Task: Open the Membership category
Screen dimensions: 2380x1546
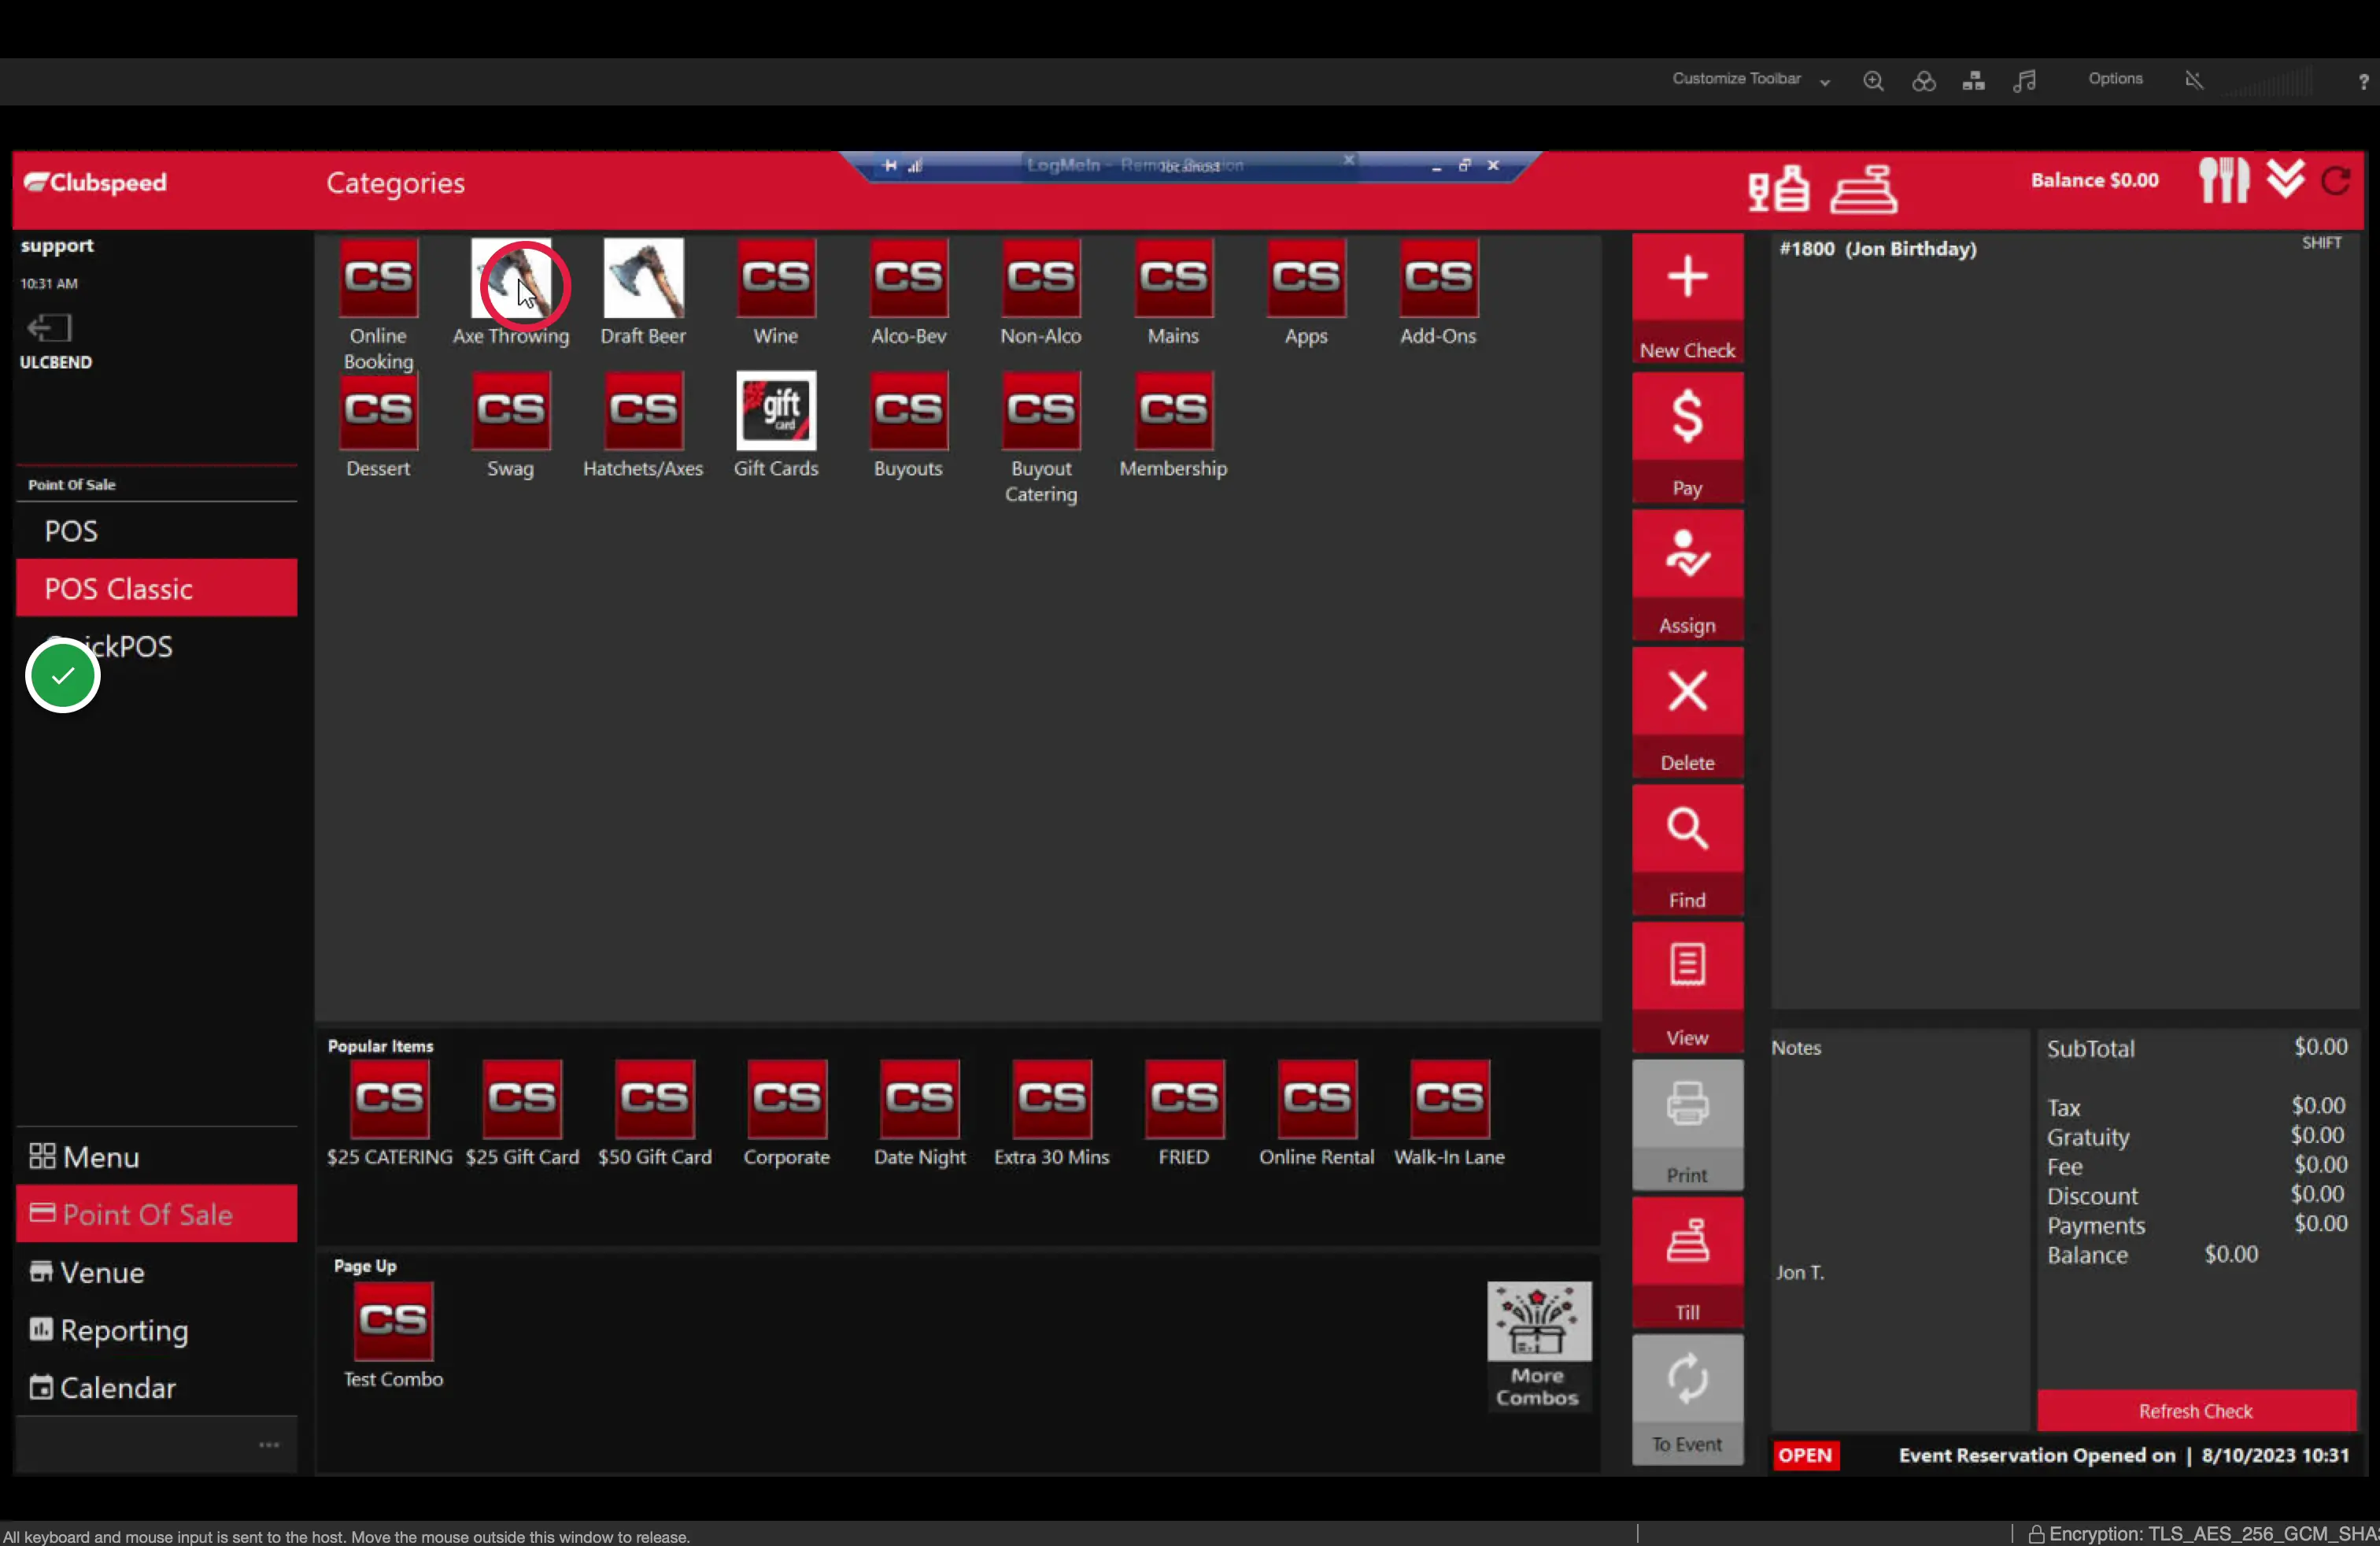Action: 1173,425
